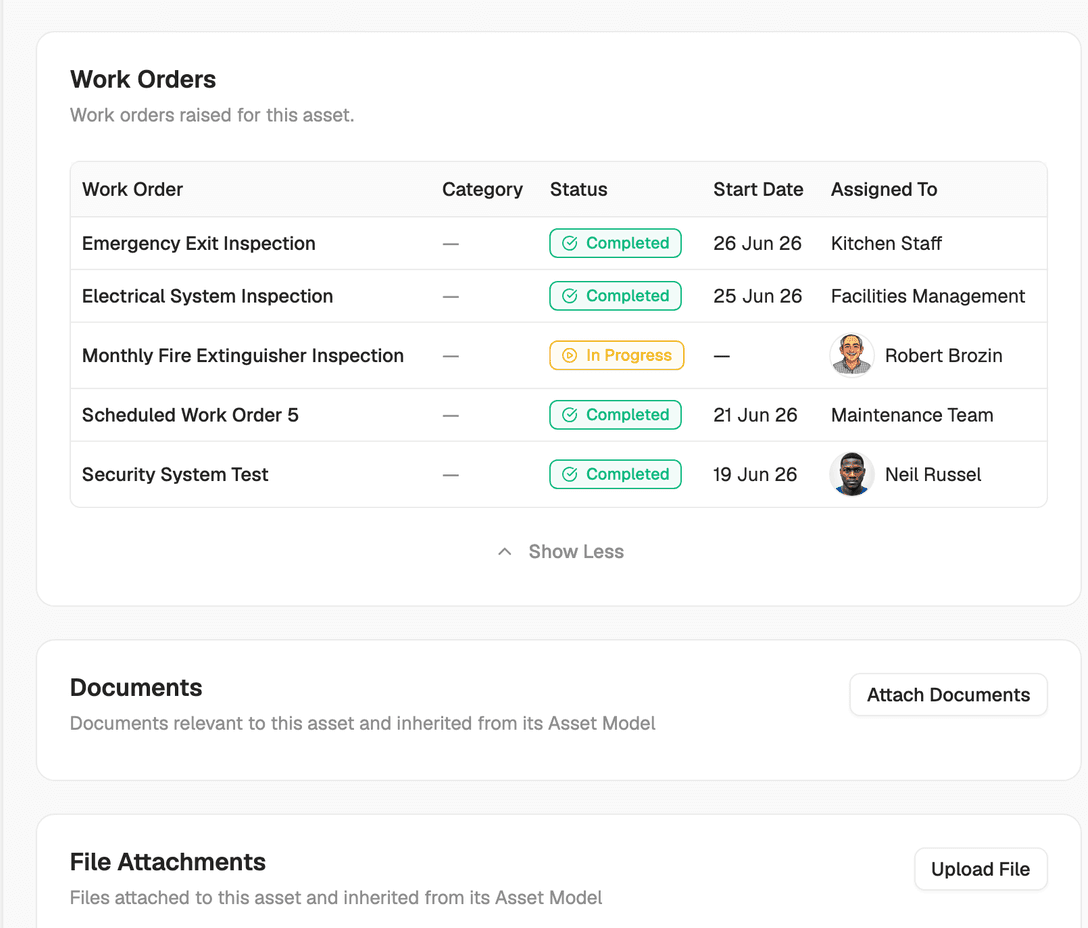Click Robert Brozin's avatar
This screenshot has height=928, width=1088.
(x=851, y=355)
